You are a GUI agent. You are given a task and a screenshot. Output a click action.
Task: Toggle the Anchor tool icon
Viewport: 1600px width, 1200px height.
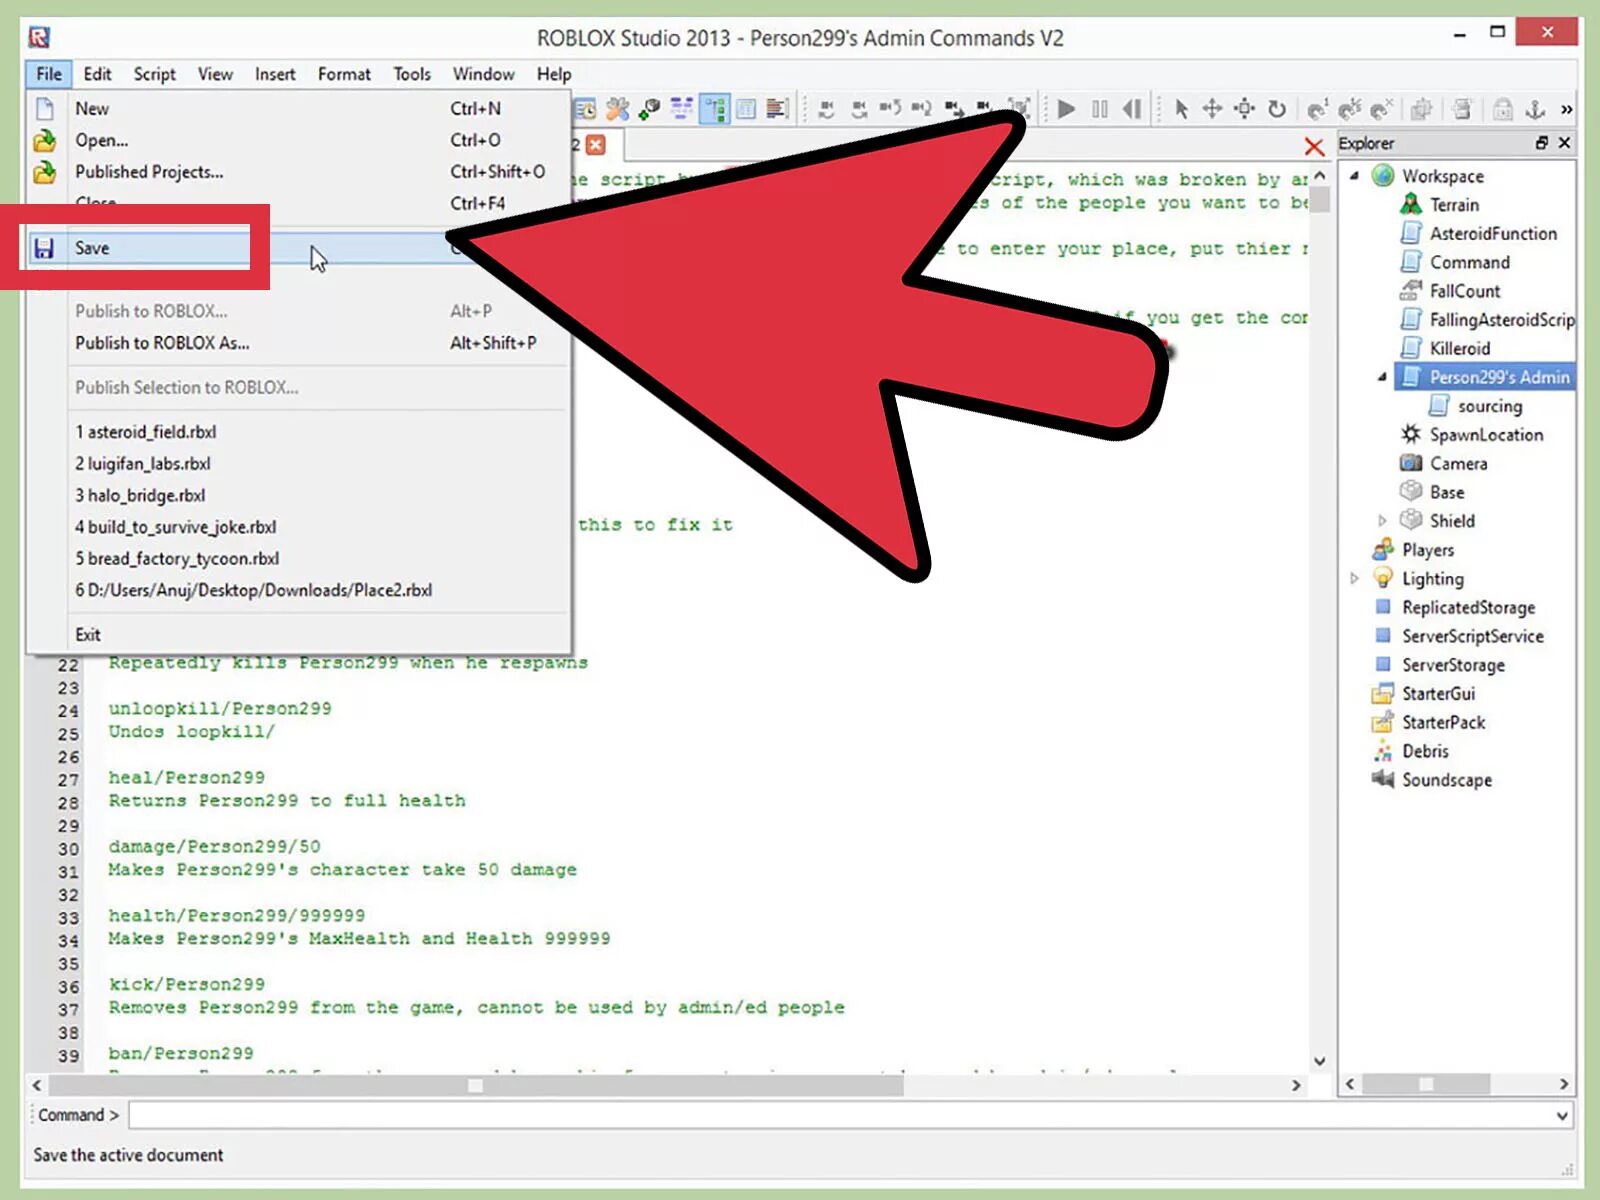coord(1535,108)
